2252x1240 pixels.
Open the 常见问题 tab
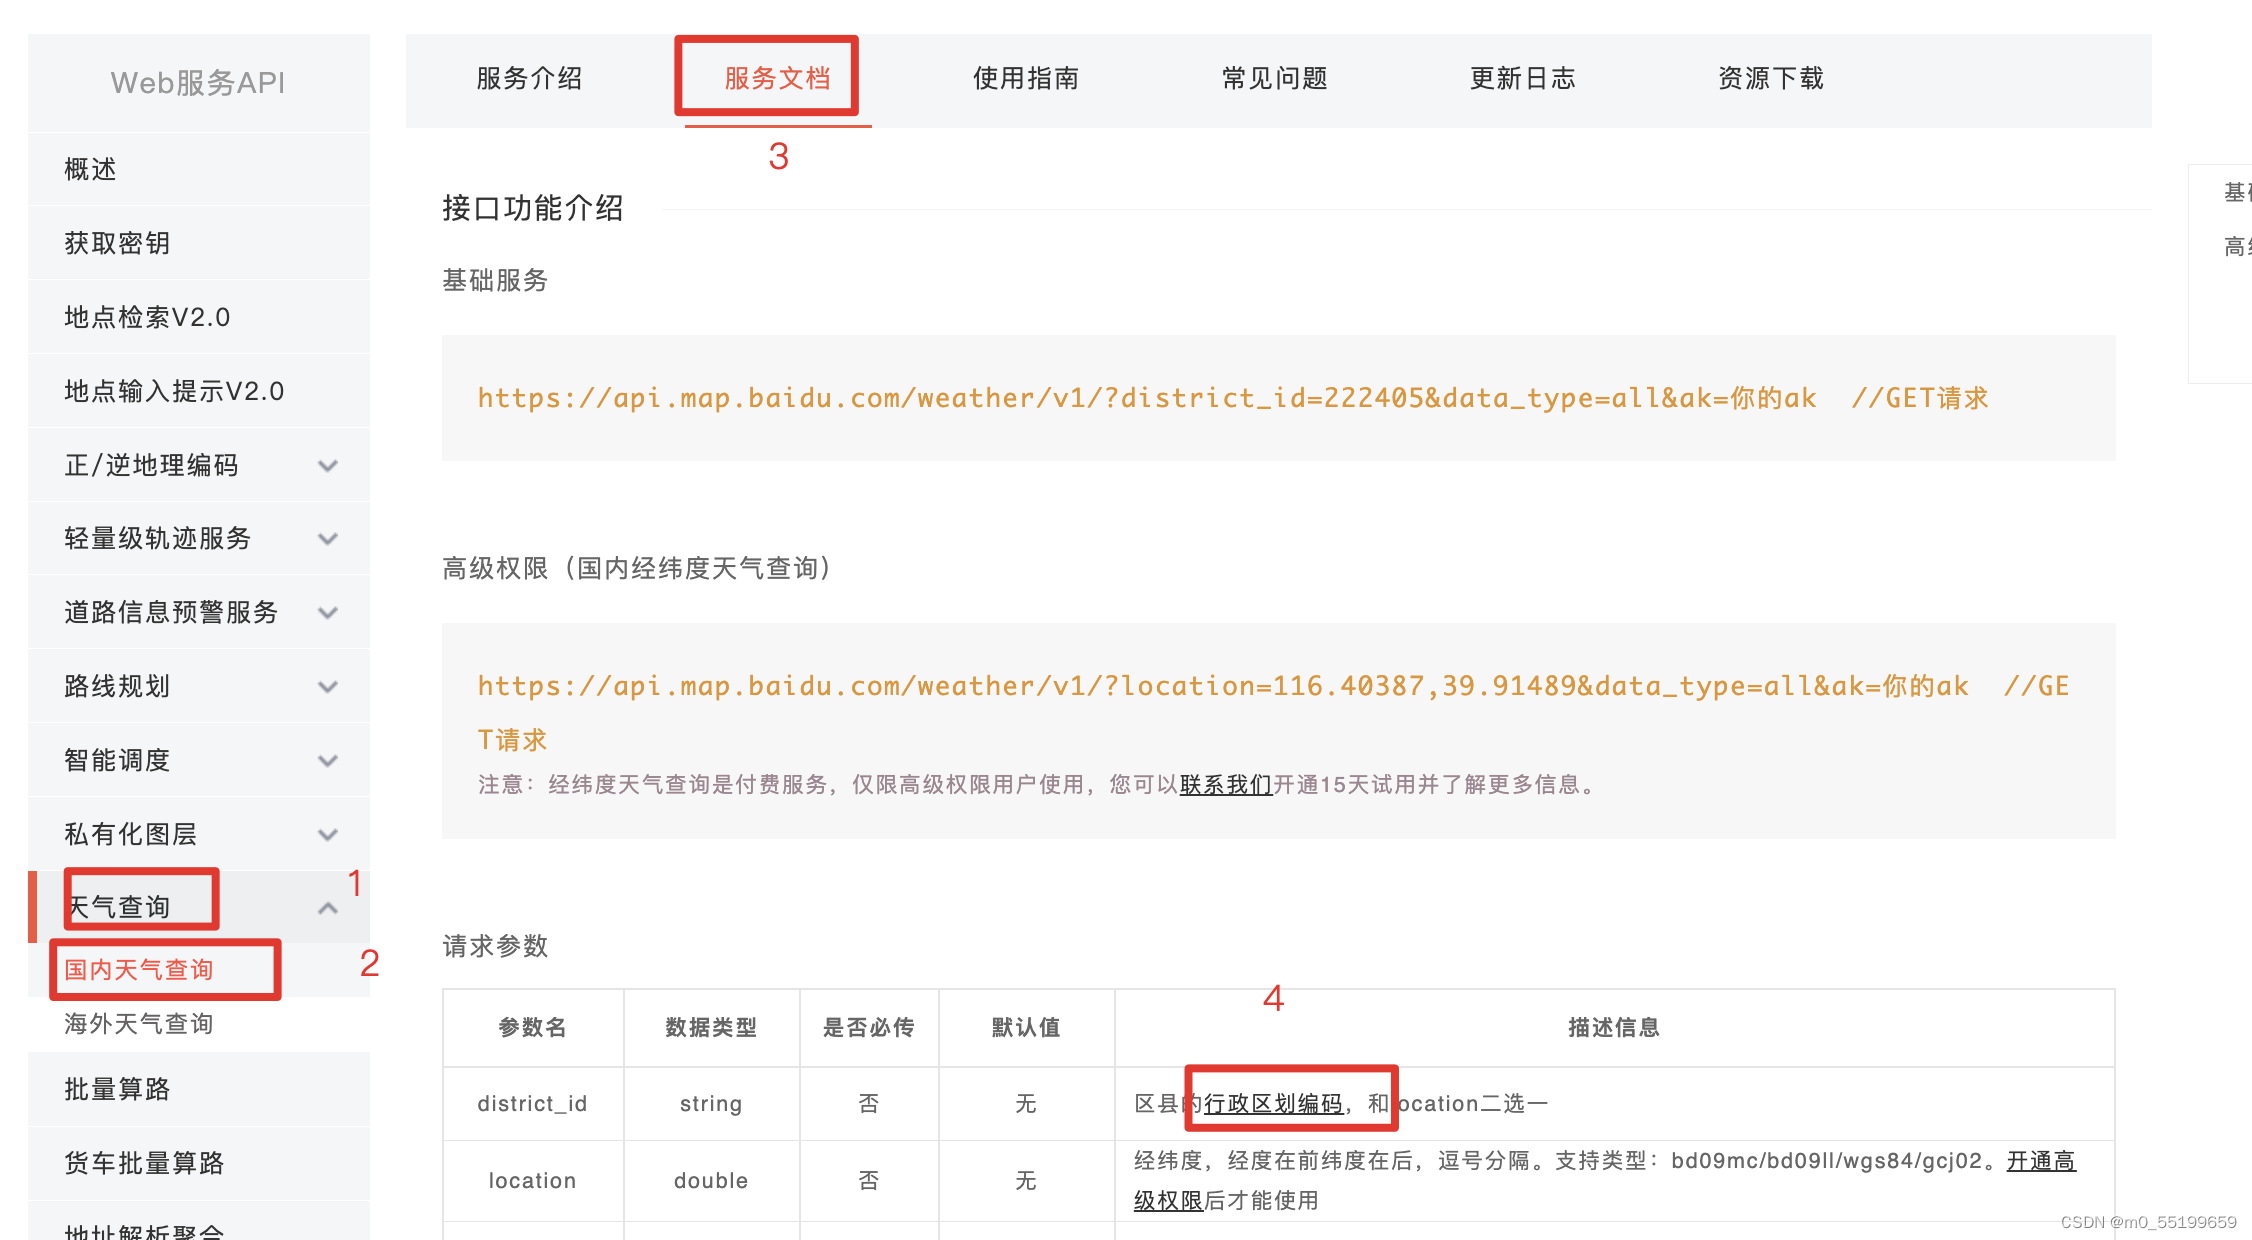coord(1274,79)
